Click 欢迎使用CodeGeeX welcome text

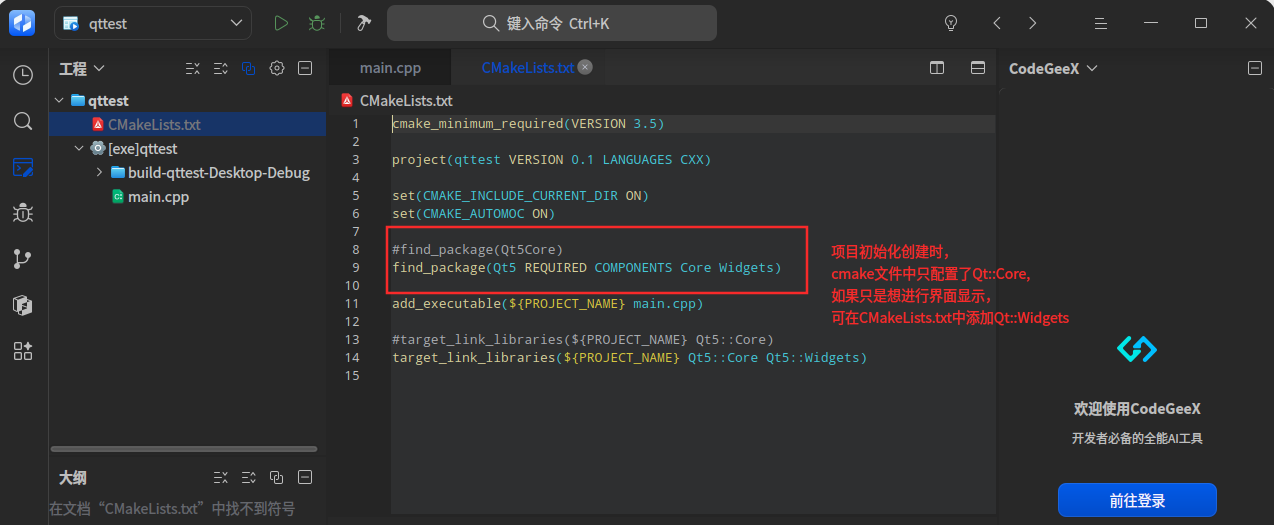tap(1137, 409)
